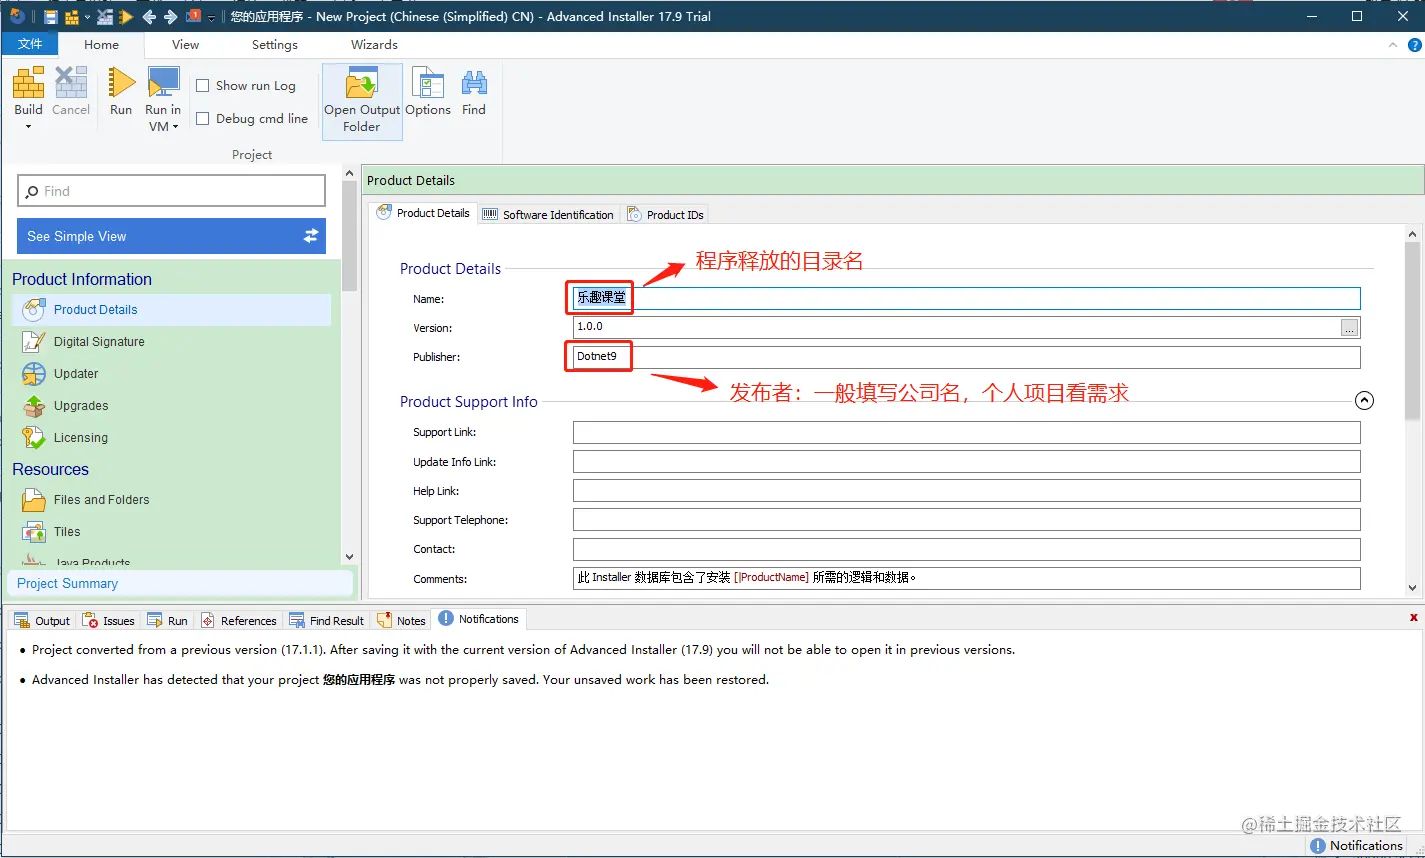Navigate forward with the right arrow icon
Viewport: 1425px width, 858px height.
tap(170, 17)
